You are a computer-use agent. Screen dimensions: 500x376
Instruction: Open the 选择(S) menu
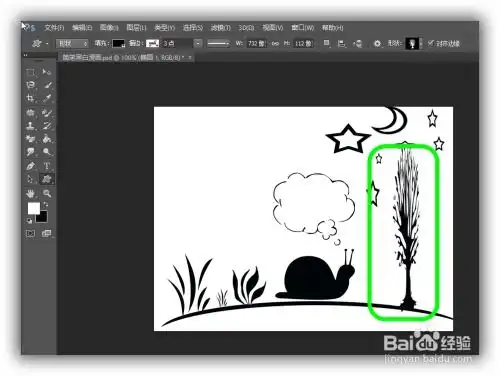pyautogui.click(x=192, y=28)
